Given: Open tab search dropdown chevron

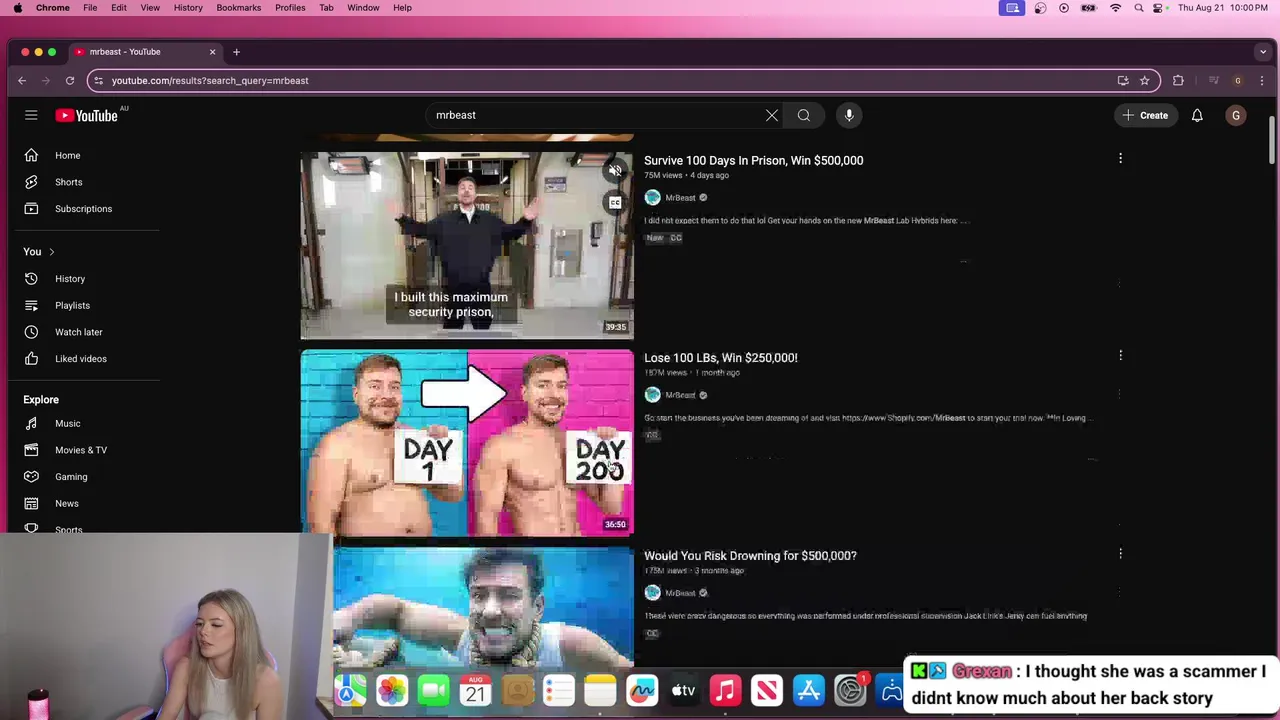Looking at the screenshot, I should (1263, 52).
